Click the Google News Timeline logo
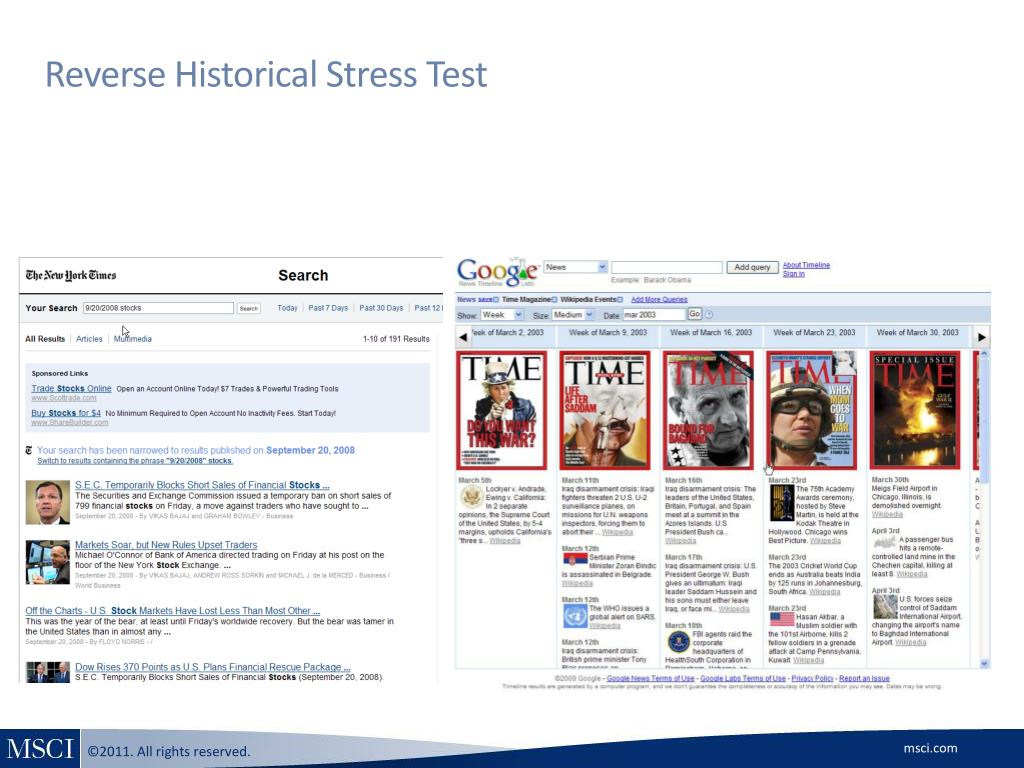Image resolution: width=1024 pixels, height=768 pixels. (498, 272)
